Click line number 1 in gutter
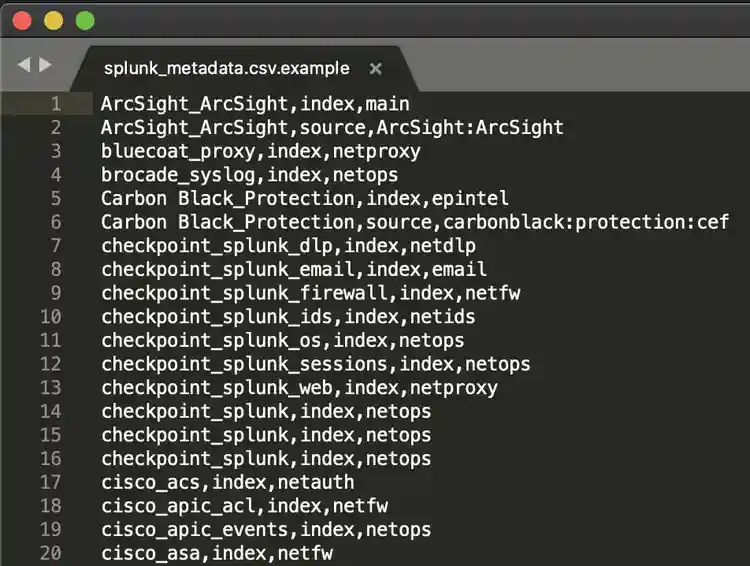Image resolution: width=750 pixels, height=566 pixels. click(x=55, y=103)
